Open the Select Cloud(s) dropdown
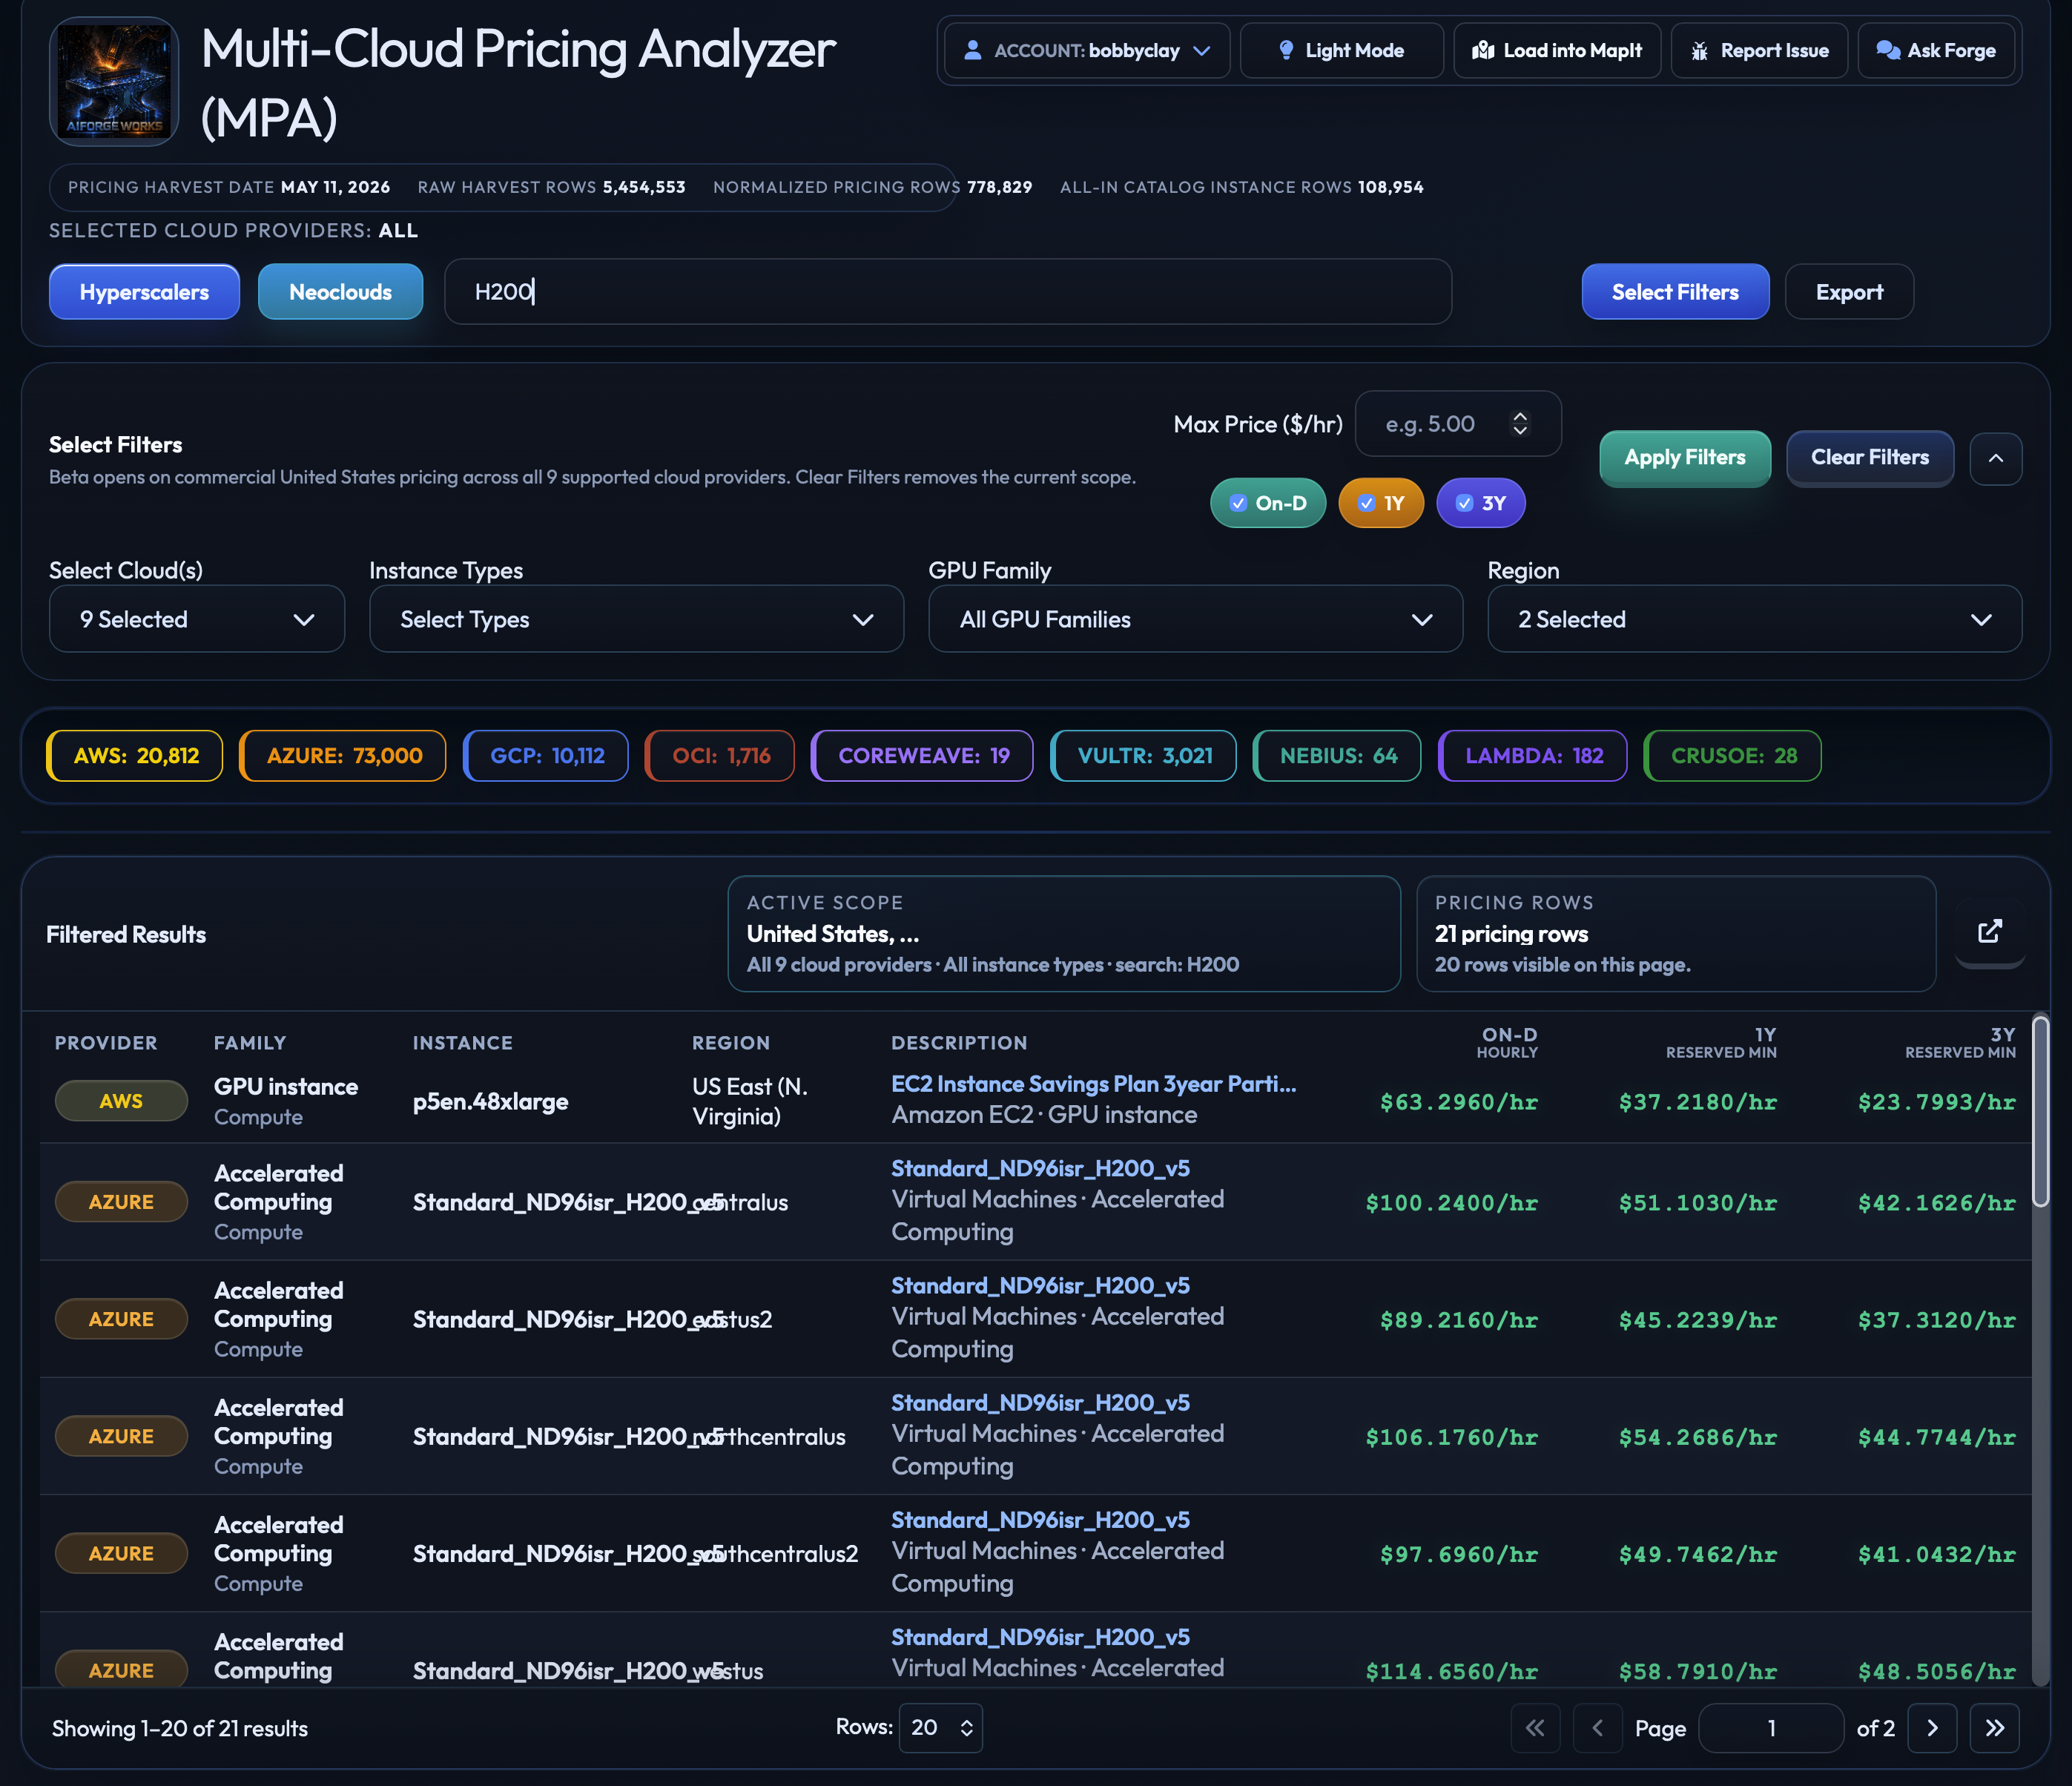 pos(197,619)
